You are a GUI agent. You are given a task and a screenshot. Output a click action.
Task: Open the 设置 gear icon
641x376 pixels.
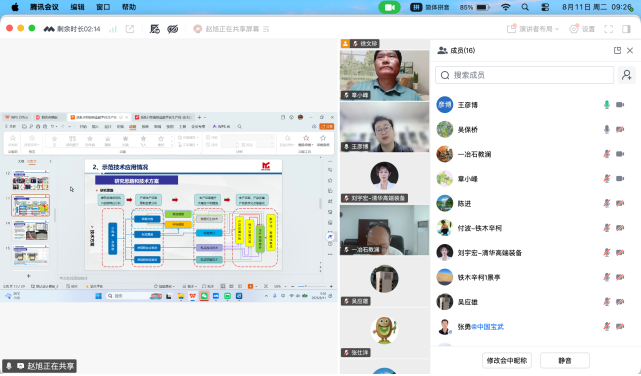(574, 29)
